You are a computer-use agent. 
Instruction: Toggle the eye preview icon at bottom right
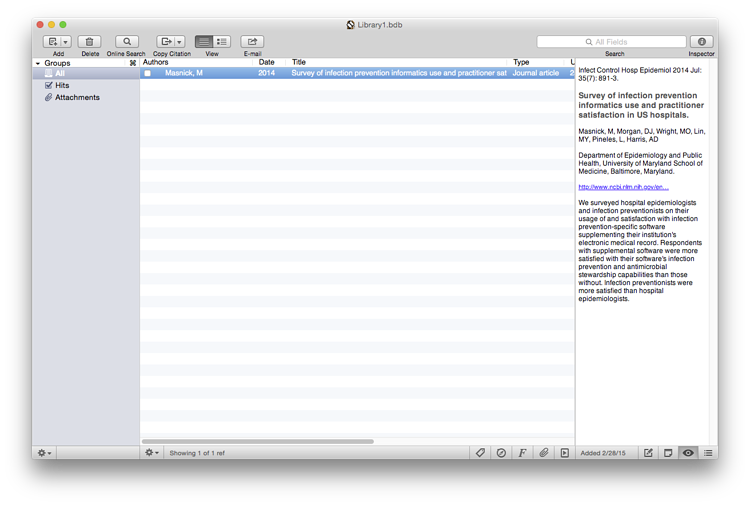[688, 453]
